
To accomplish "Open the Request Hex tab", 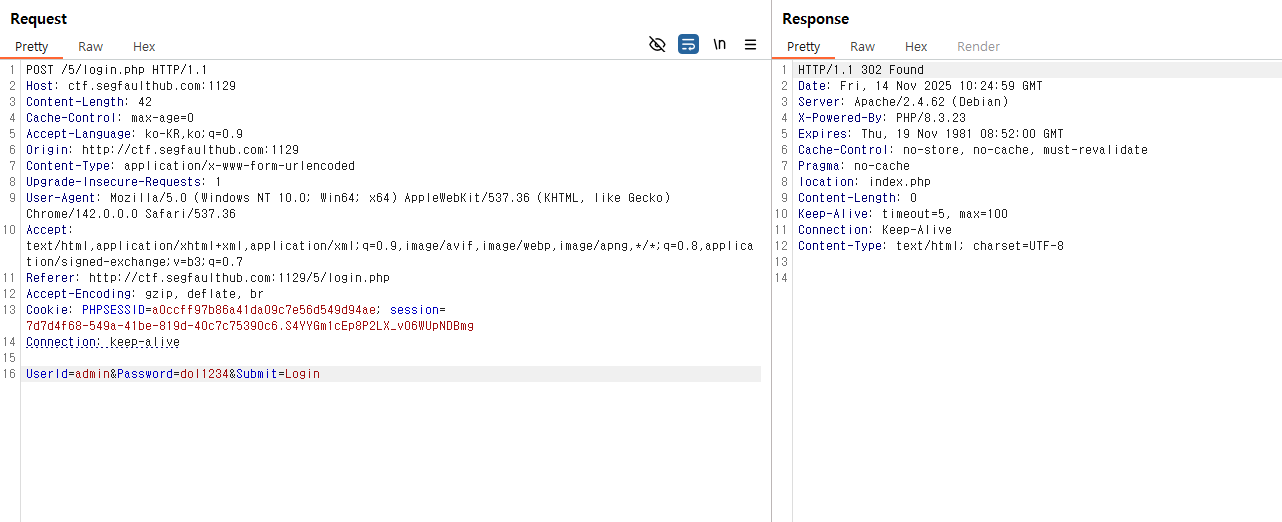I will coord(144,46).
